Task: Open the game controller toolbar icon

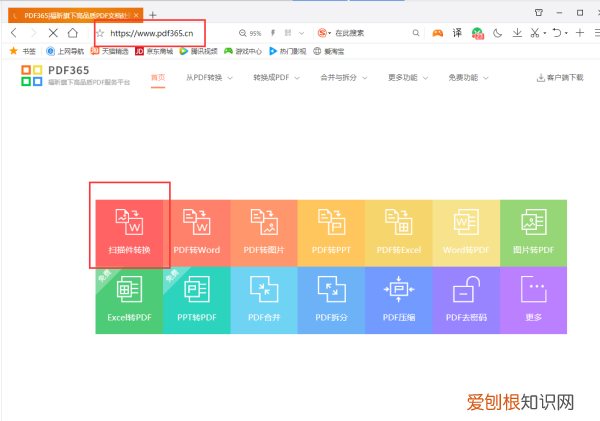Action: click(438, 33)
